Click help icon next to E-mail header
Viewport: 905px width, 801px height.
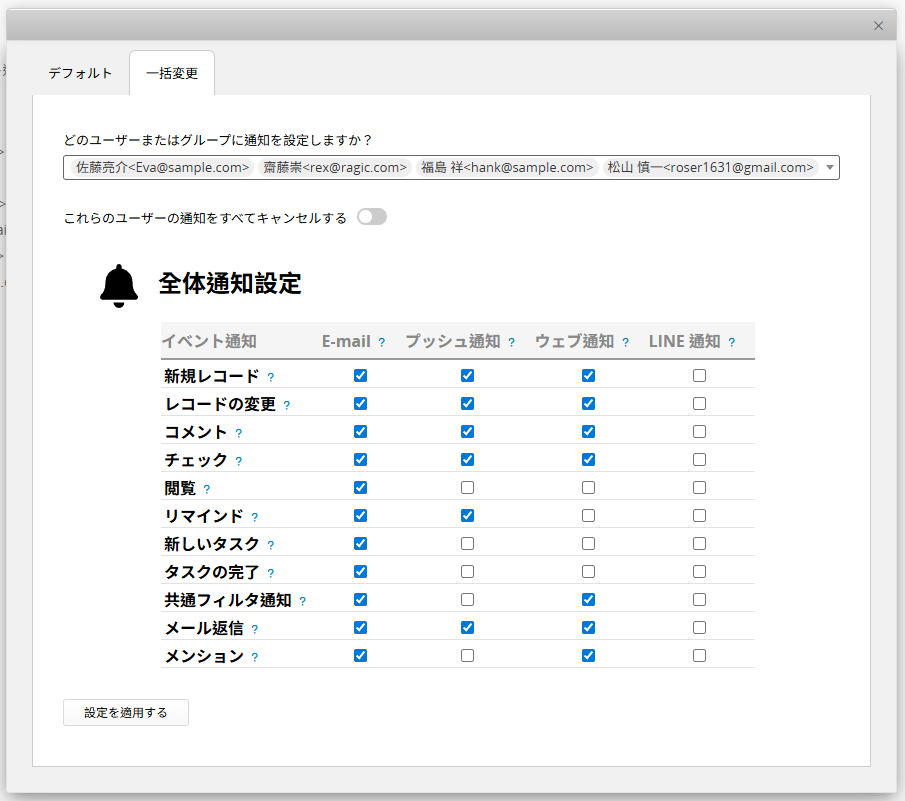tap(382, 342)
